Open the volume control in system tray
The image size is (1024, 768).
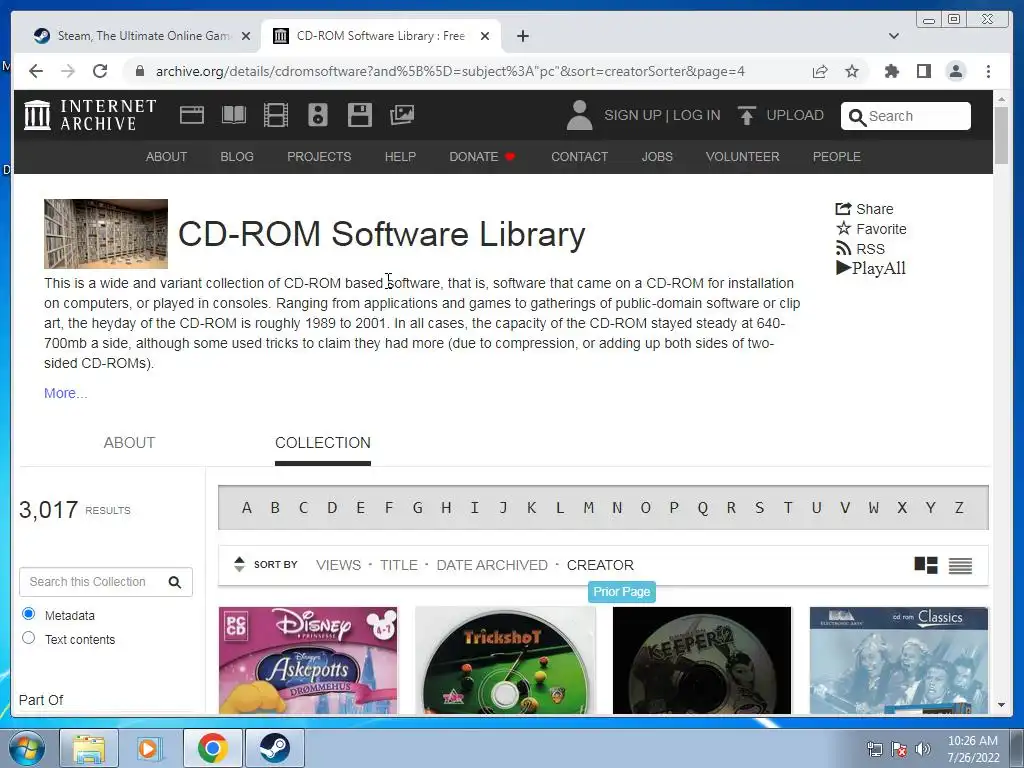(922, 749)
